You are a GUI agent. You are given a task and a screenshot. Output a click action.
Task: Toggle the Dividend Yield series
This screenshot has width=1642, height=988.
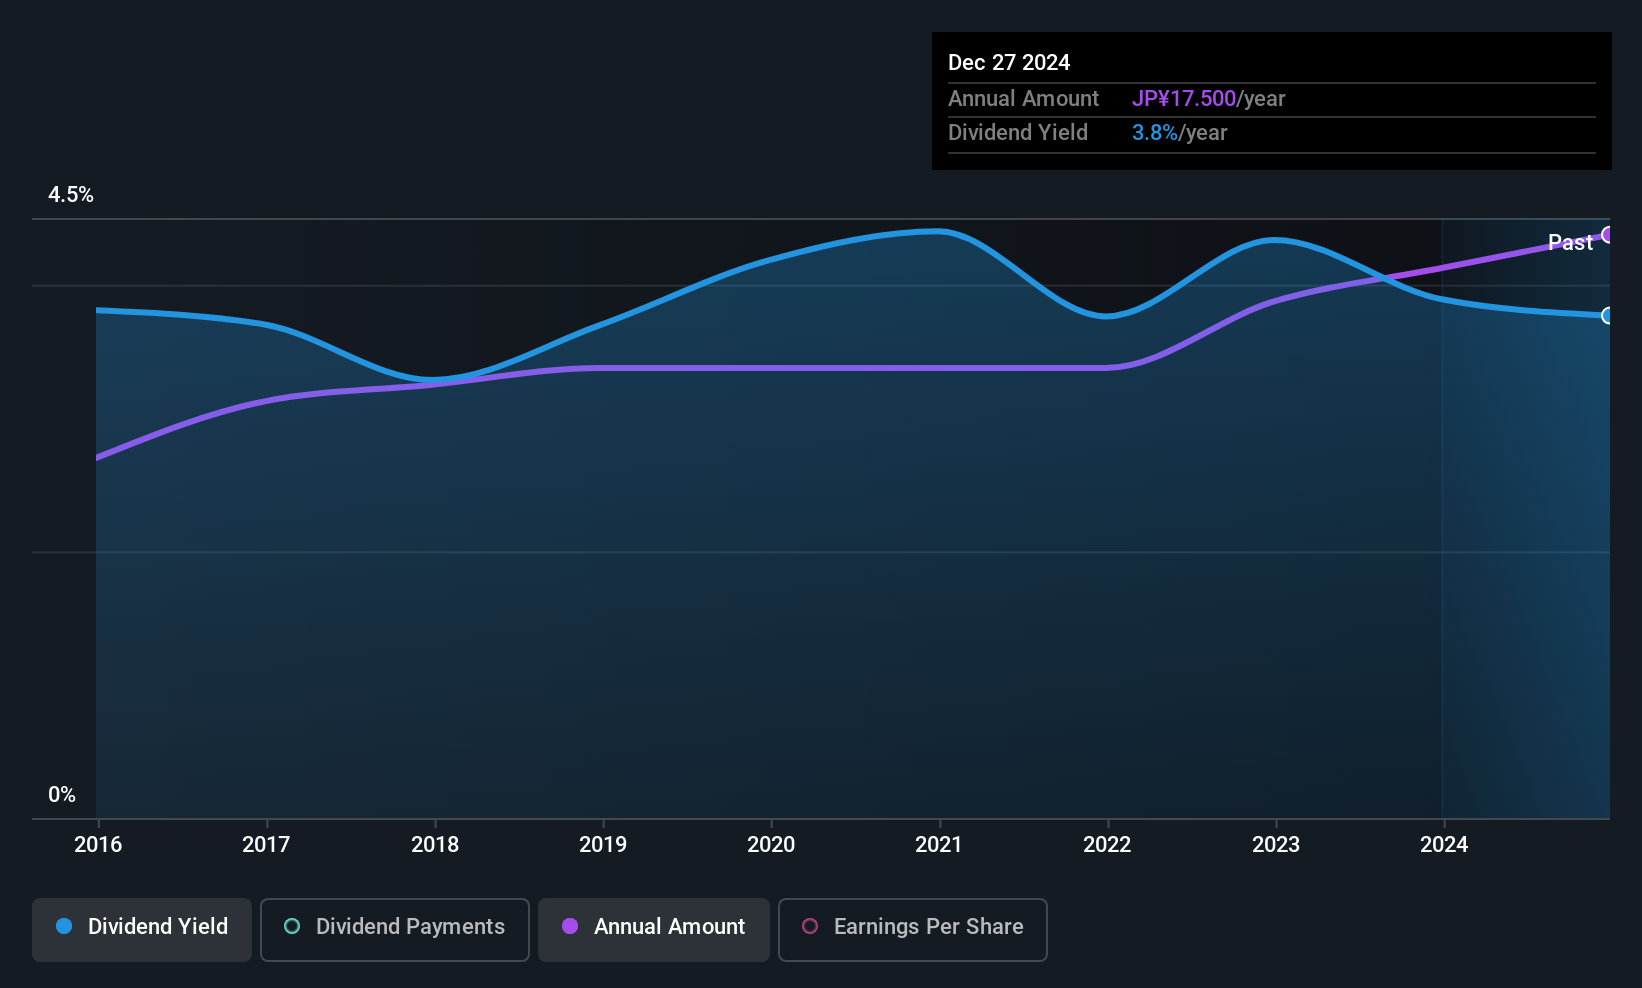click(142, 930)
